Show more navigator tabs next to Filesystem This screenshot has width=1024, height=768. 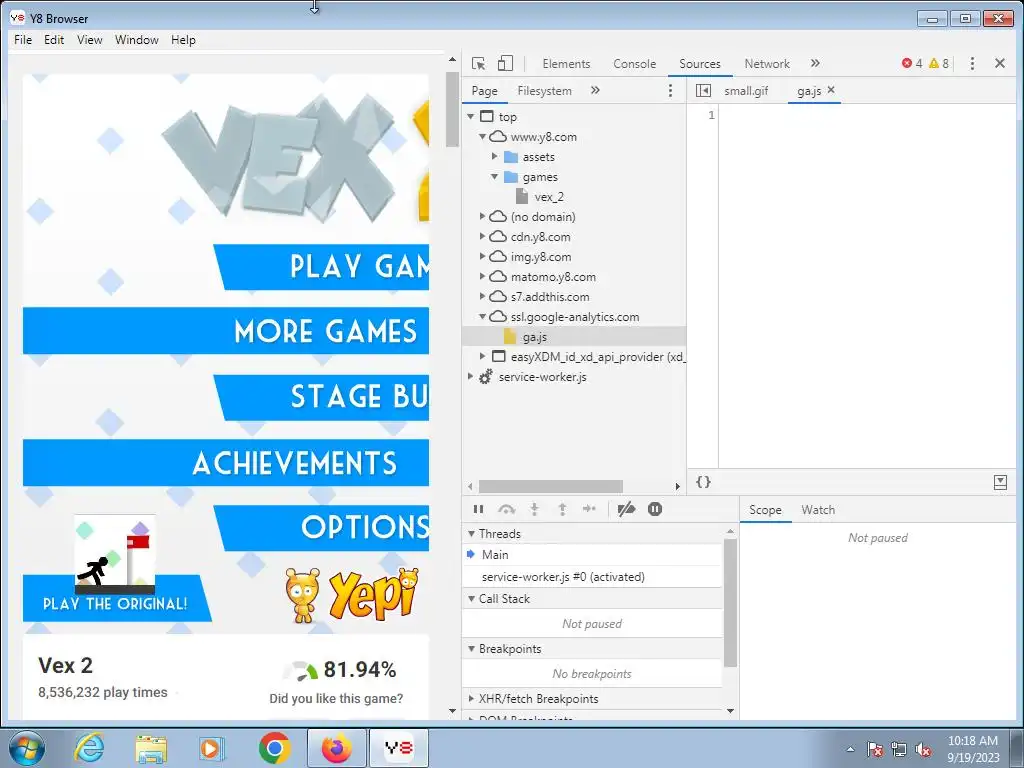point(595,90)
